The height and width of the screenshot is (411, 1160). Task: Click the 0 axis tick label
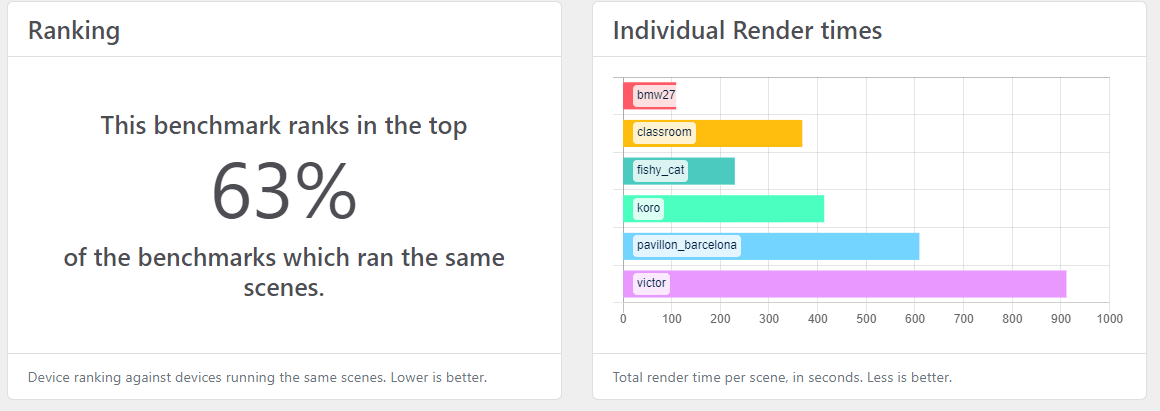point(623,319)
